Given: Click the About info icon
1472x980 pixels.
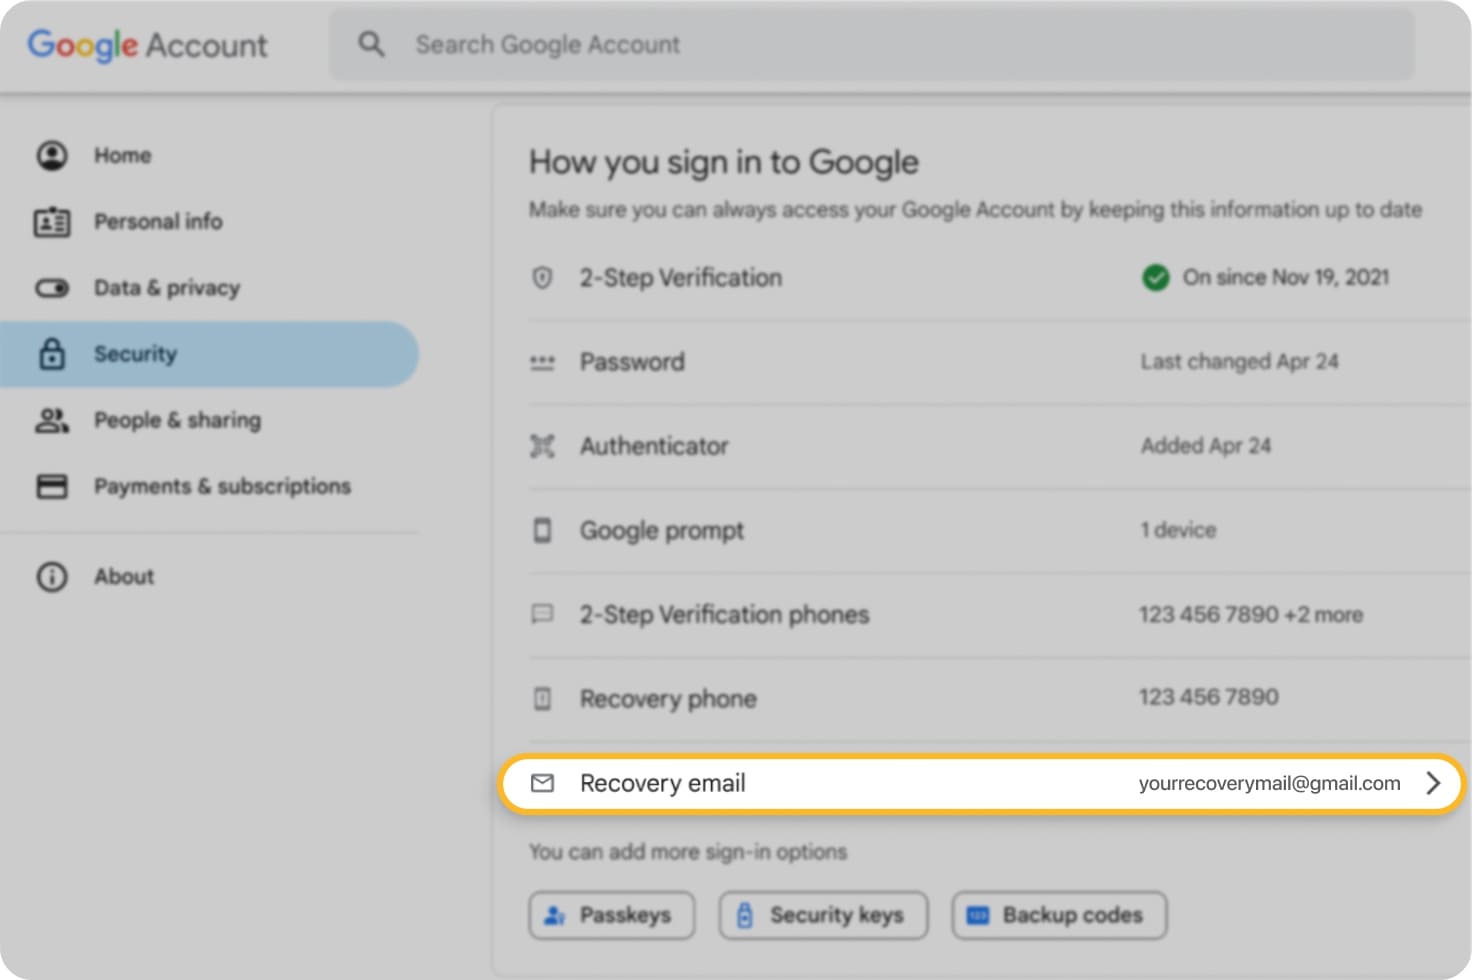Looking at the screenshot, I should click(x=51, y=577).
